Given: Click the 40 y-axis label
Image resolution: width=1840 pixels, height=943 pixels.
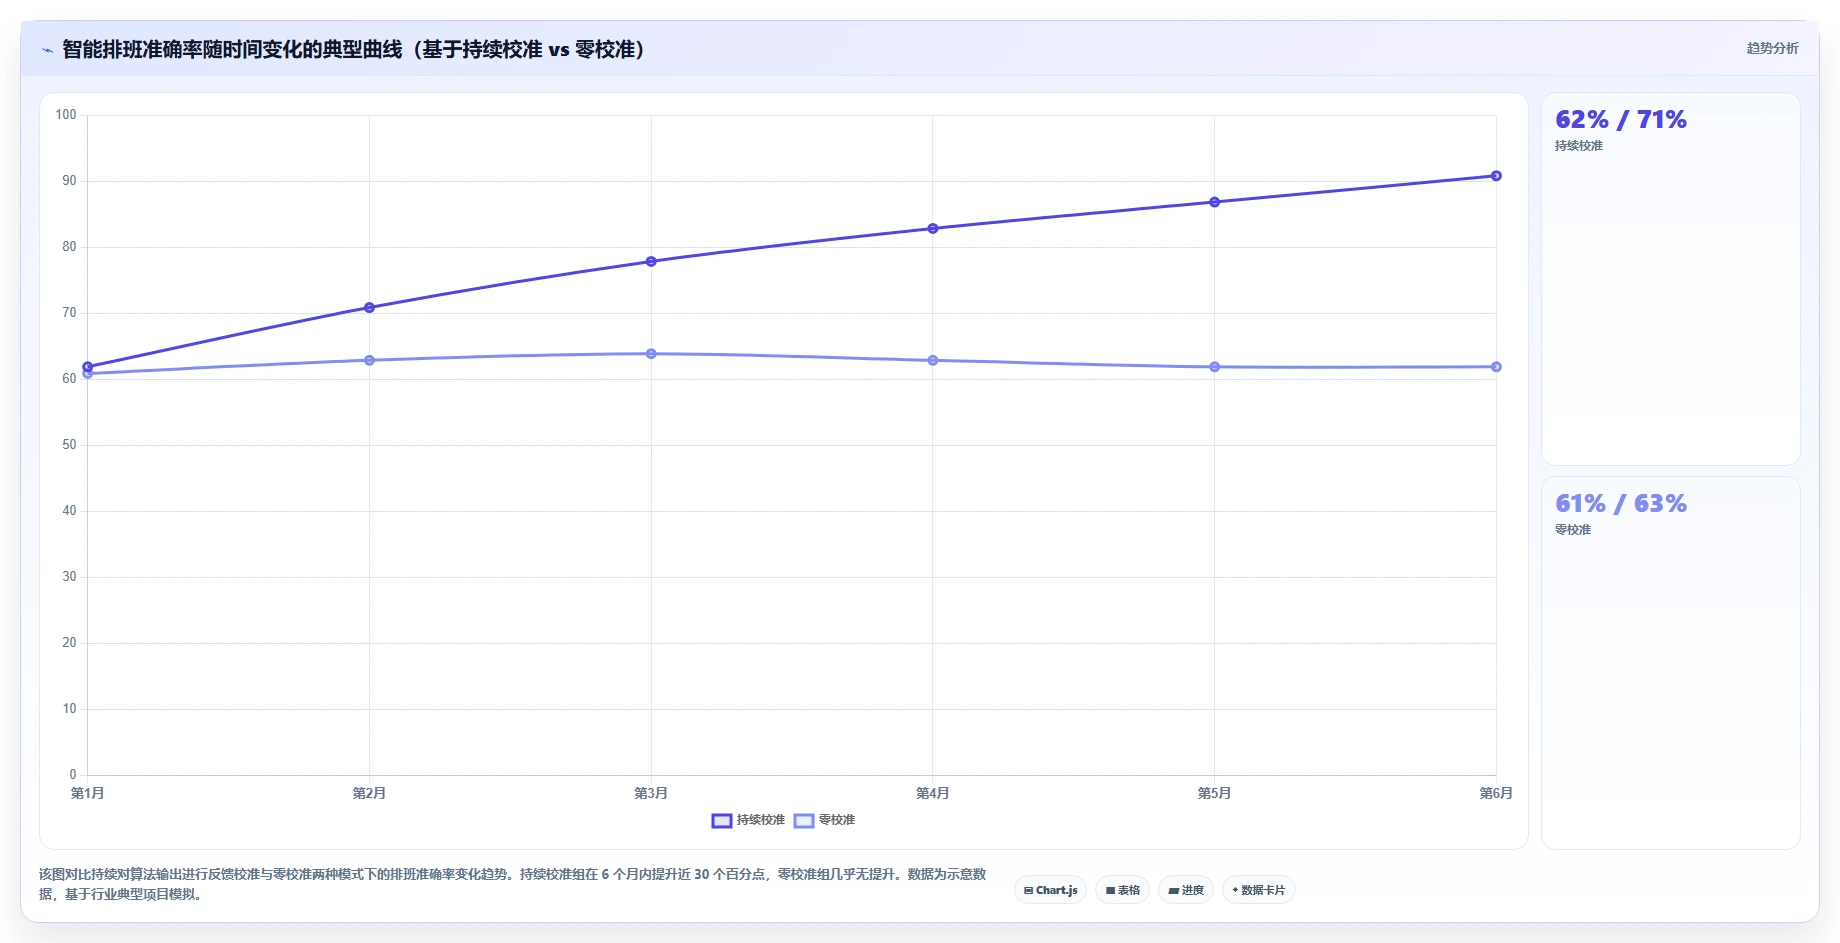Looking at the screenshot, I should [x=69, y=511].
